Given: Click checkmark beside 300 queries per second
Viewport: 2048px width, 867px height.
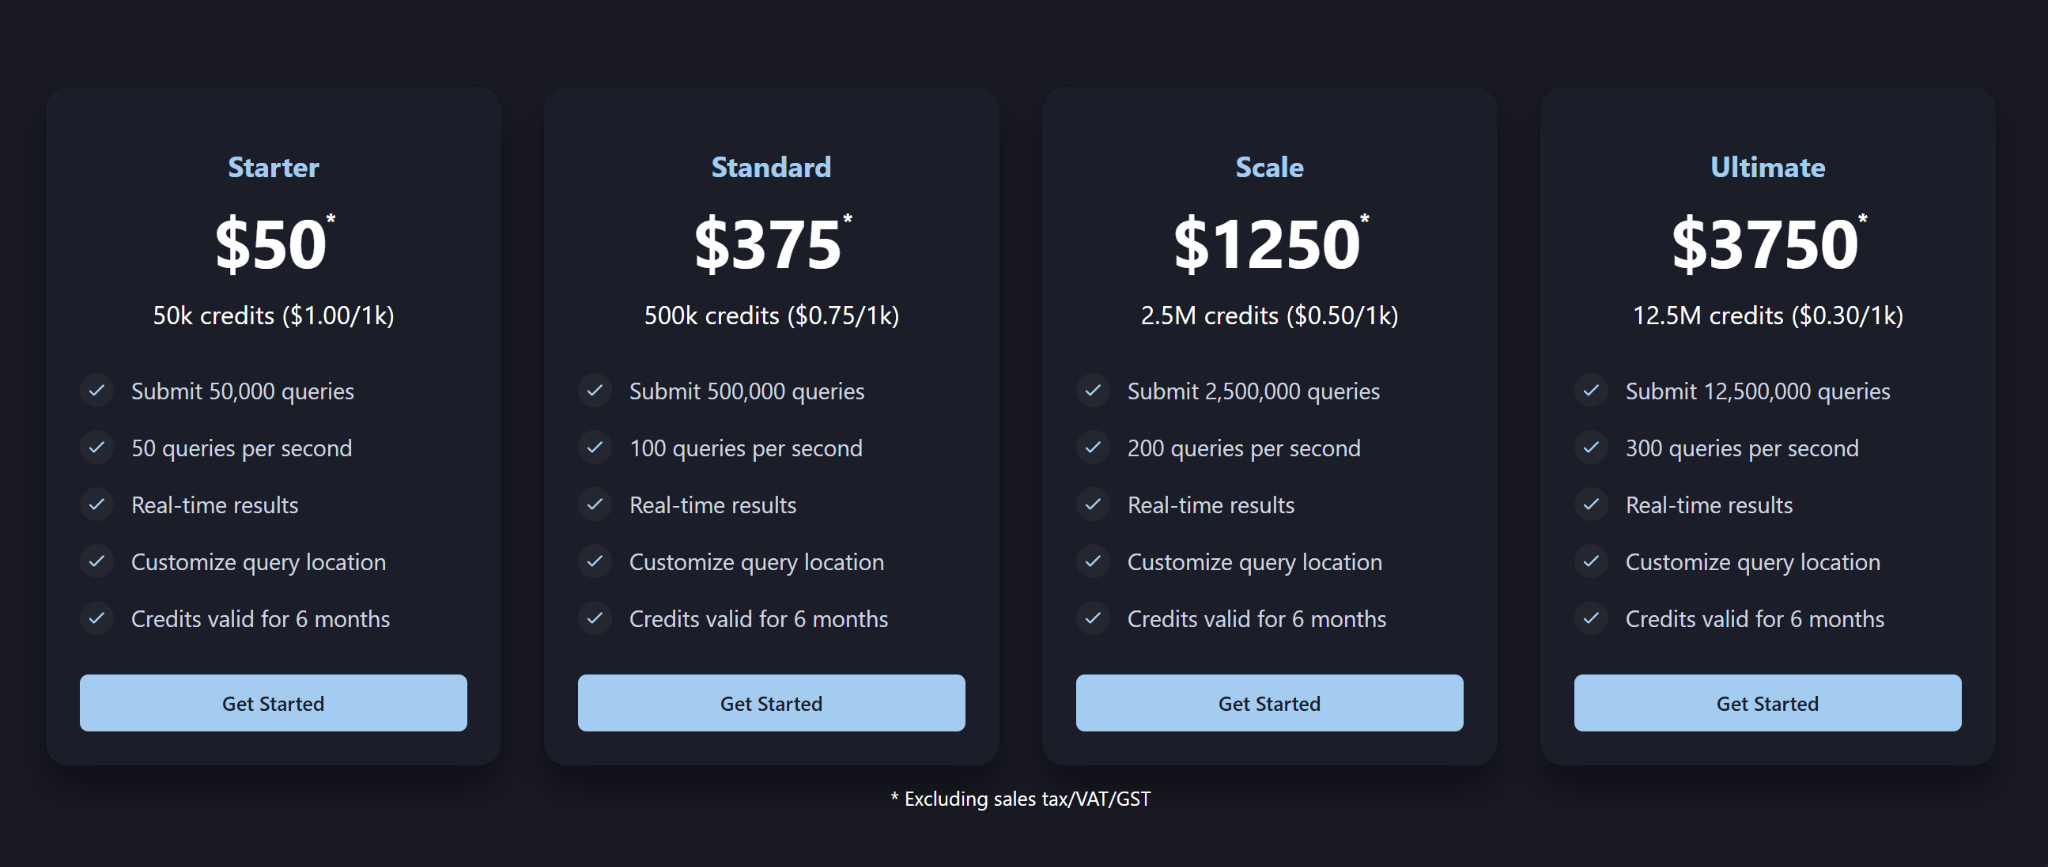Looking at the screenshot, I should click(x=1591, y=447).
